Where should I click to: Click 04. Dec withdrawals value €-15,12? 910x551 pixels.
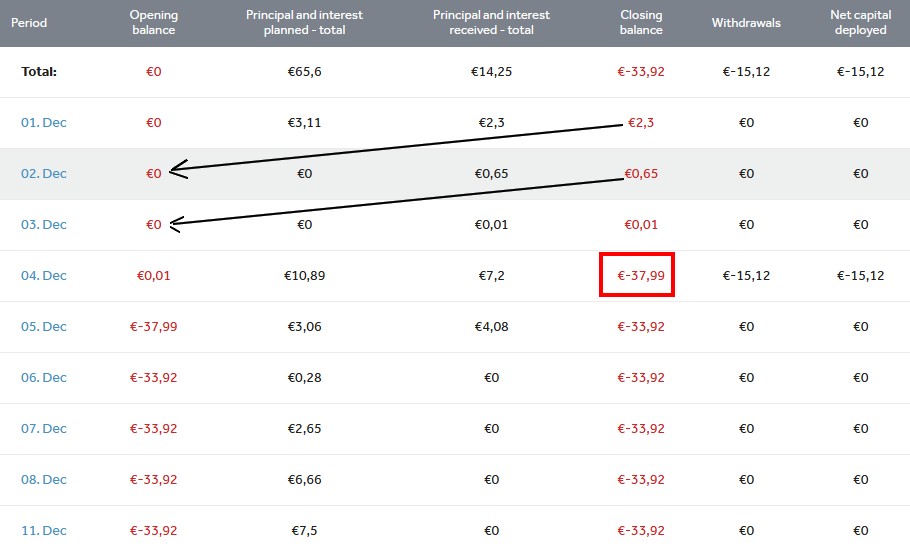pos(746,276)
